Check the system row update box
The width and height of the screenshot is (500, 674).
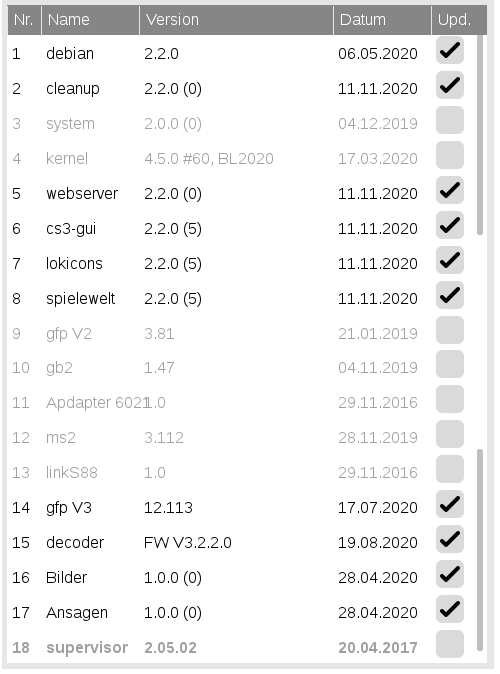tap(449, 121)
